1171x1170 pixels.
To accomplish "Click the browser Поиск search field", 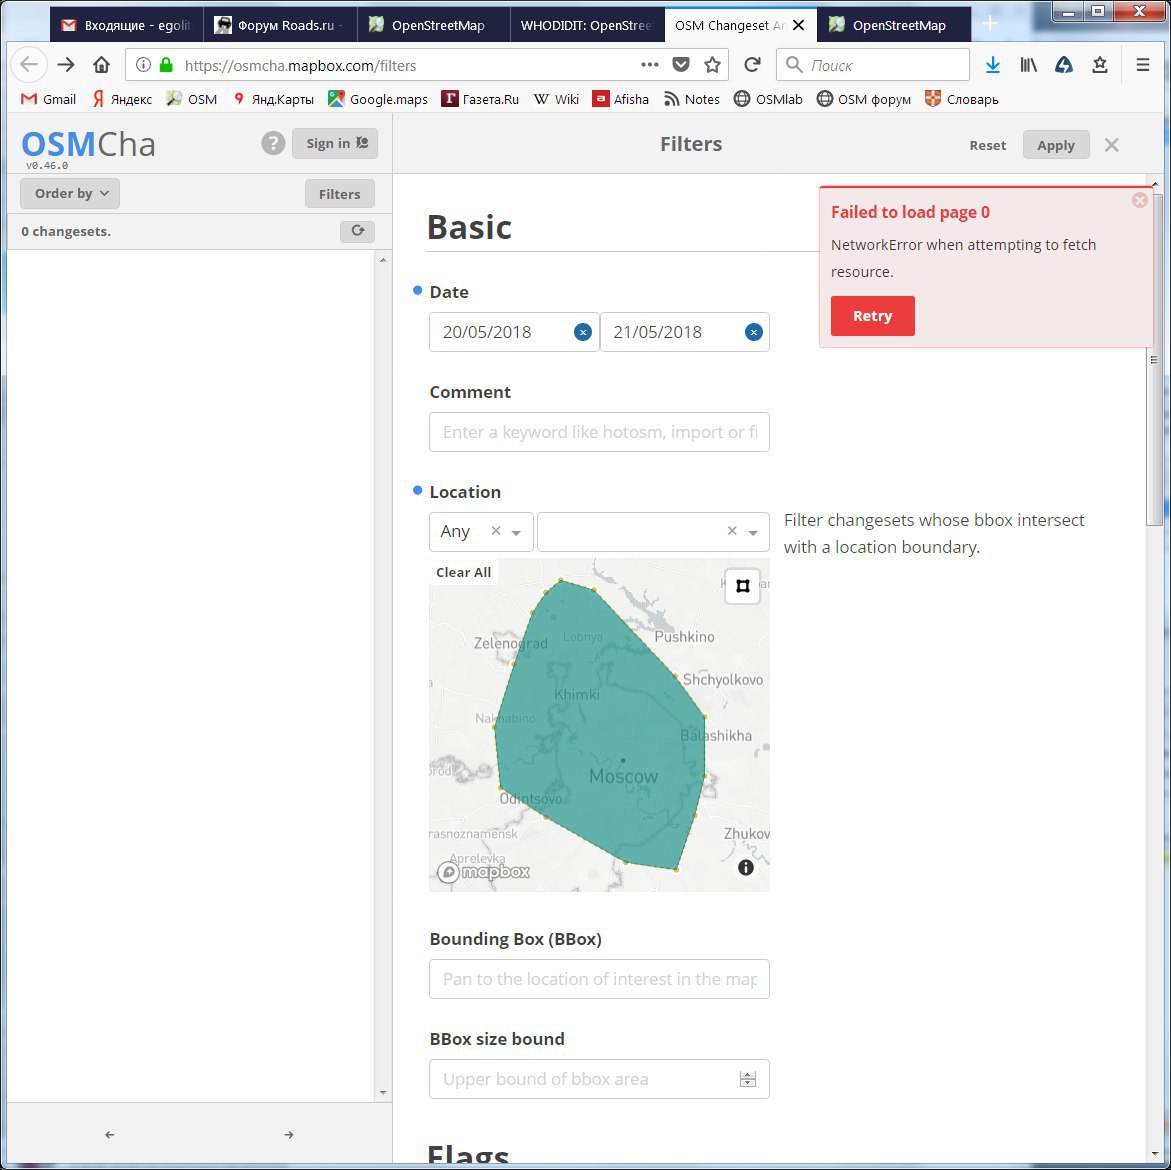I will coord(872,65).
